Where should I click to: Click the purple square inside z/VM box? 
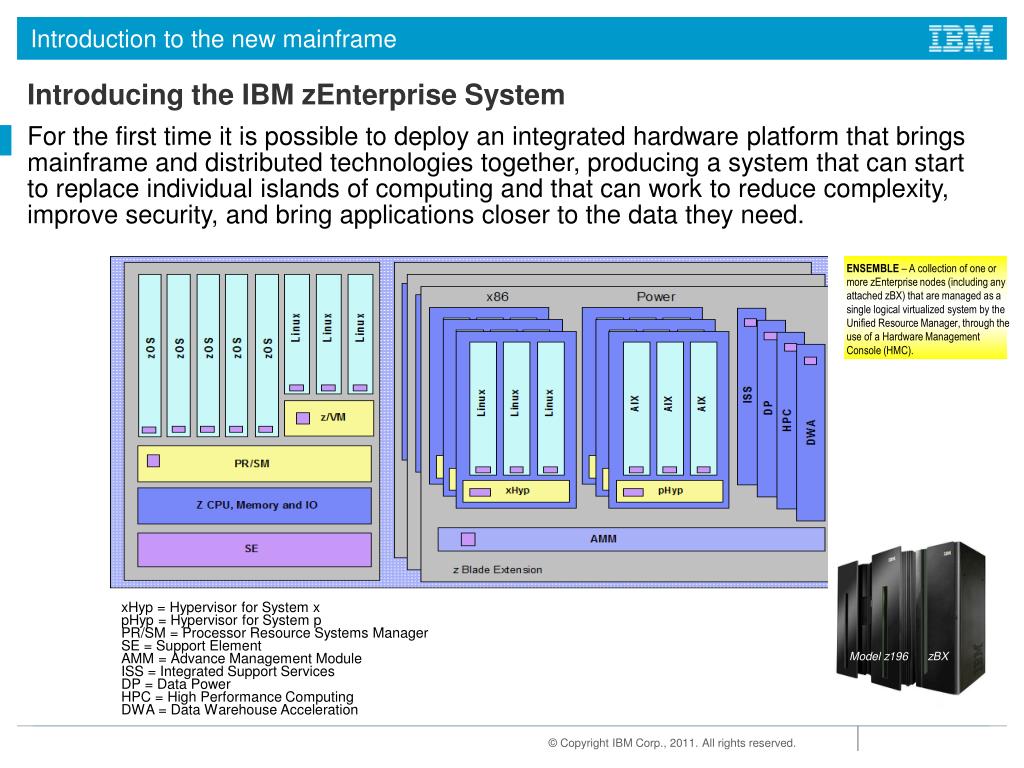303,418
